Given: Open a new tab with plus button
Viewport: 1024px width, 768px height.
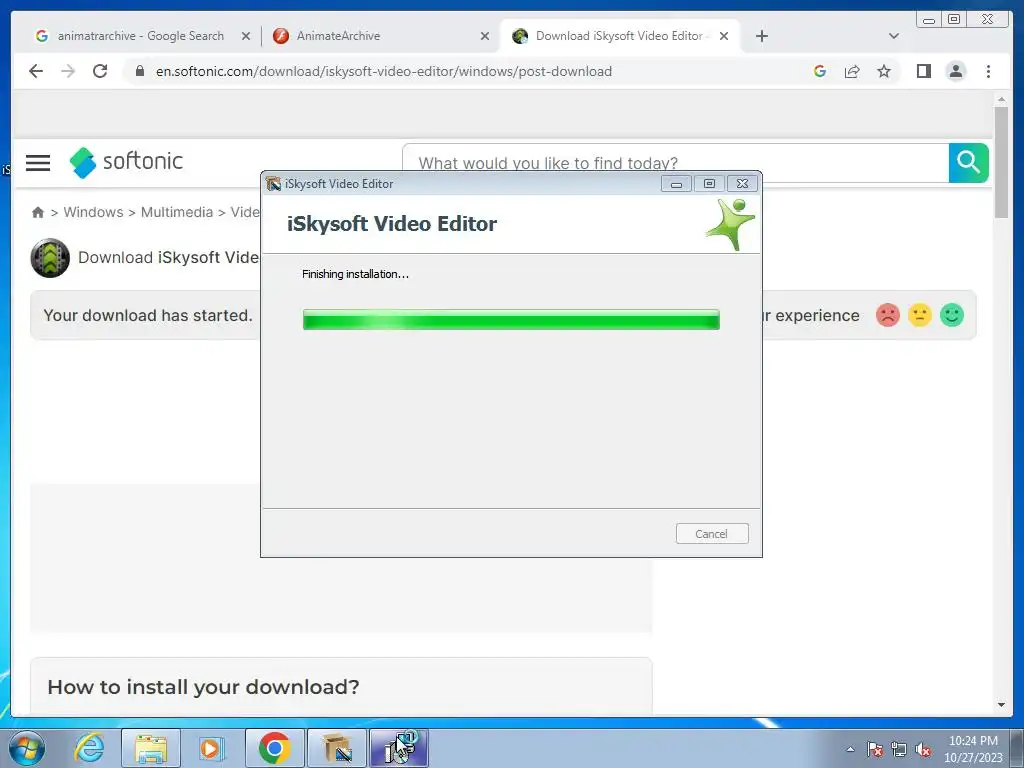Looking at the screenshot, I should coord(761,36).
